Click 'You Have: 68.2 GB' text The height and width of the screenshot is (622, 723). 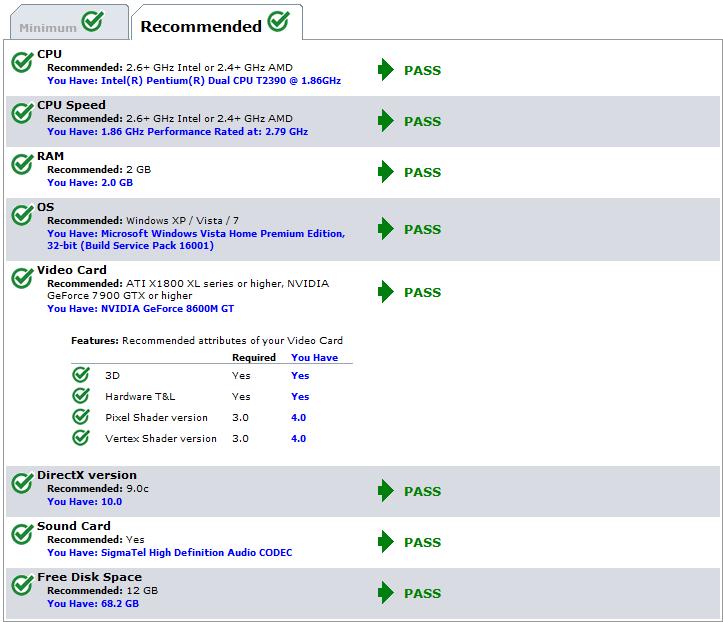pos(93,604)
